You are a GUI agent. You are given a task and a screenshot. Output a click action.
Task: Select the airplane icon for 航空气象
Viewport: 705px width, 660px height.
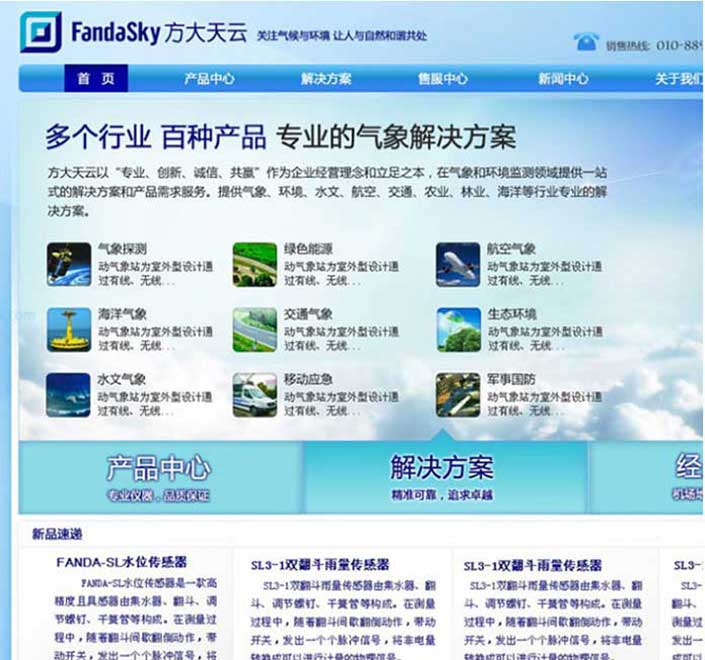(458, 264)
